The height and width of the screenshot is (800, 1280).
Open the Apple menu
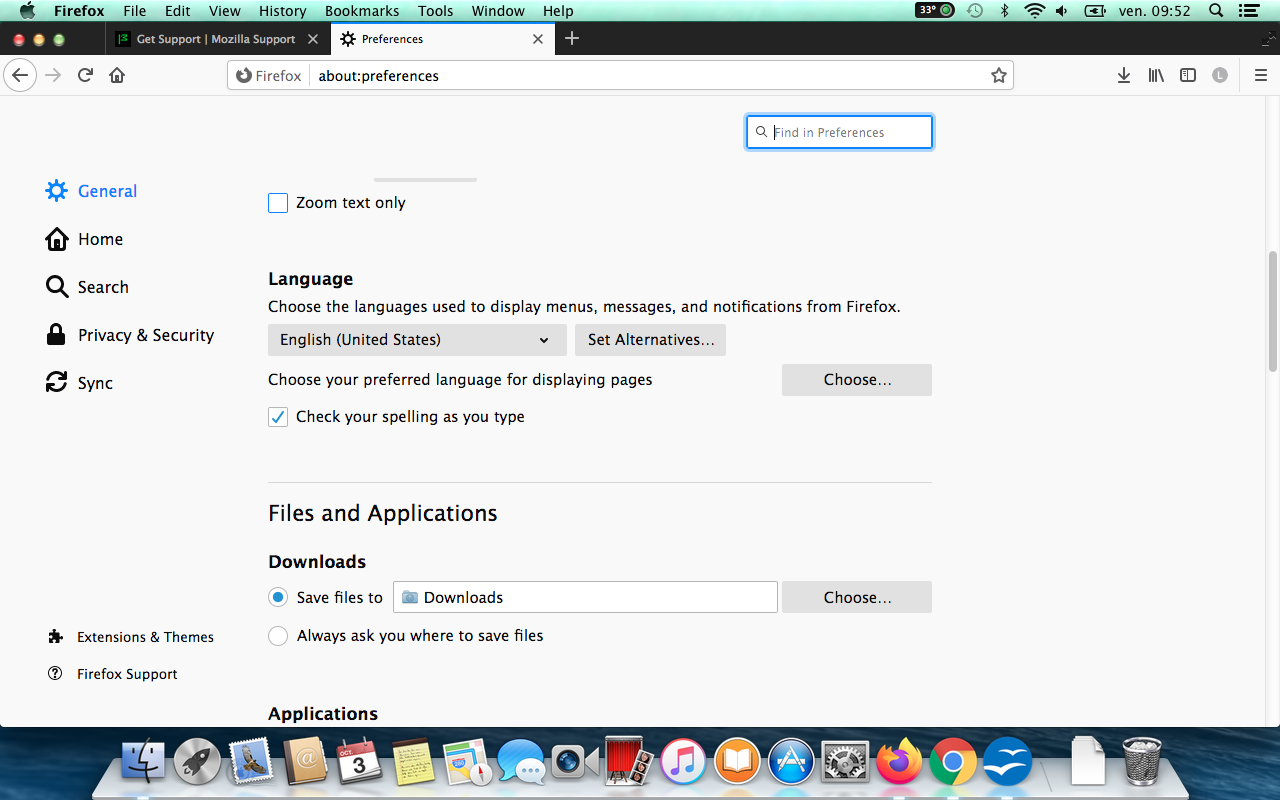click(27, 11)
